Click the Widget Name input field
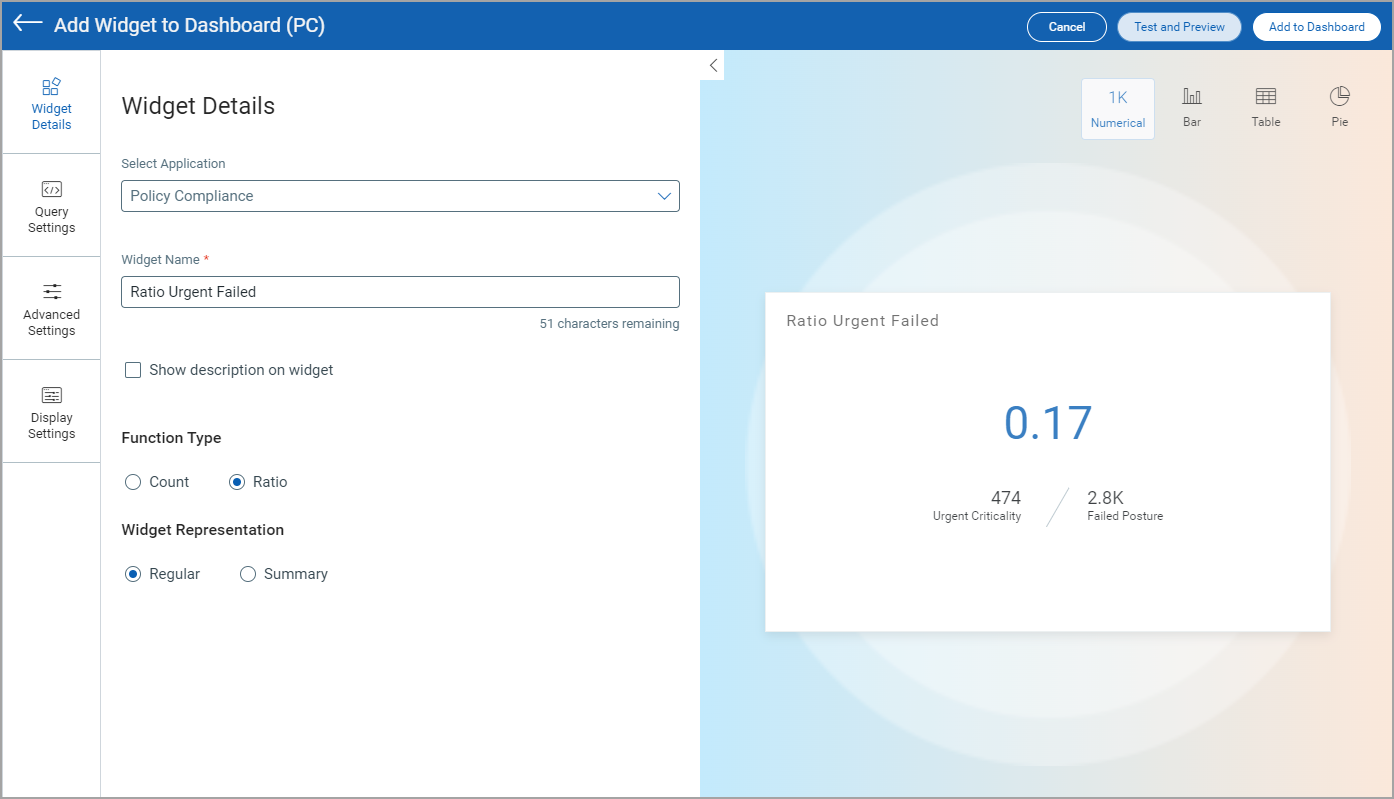This screenshot has height=799, width=1394. pos(400,291)
